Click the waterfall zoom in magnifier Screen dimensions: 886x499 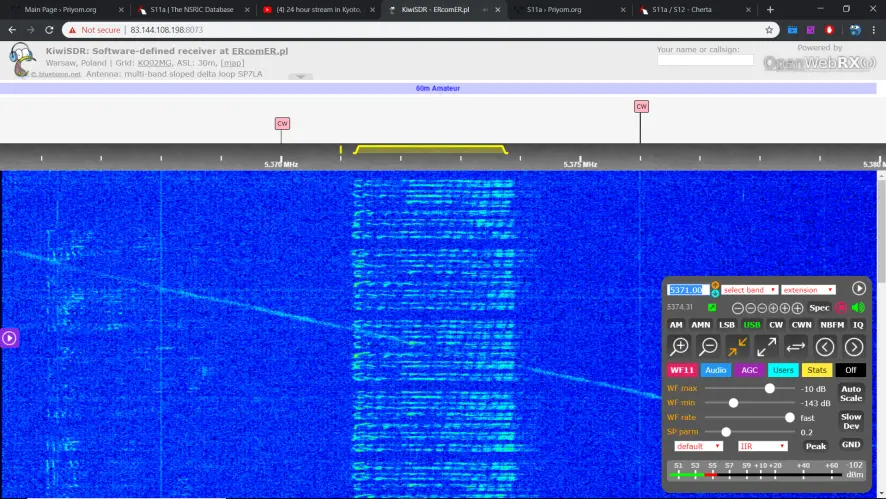click(x=679, y=347)
